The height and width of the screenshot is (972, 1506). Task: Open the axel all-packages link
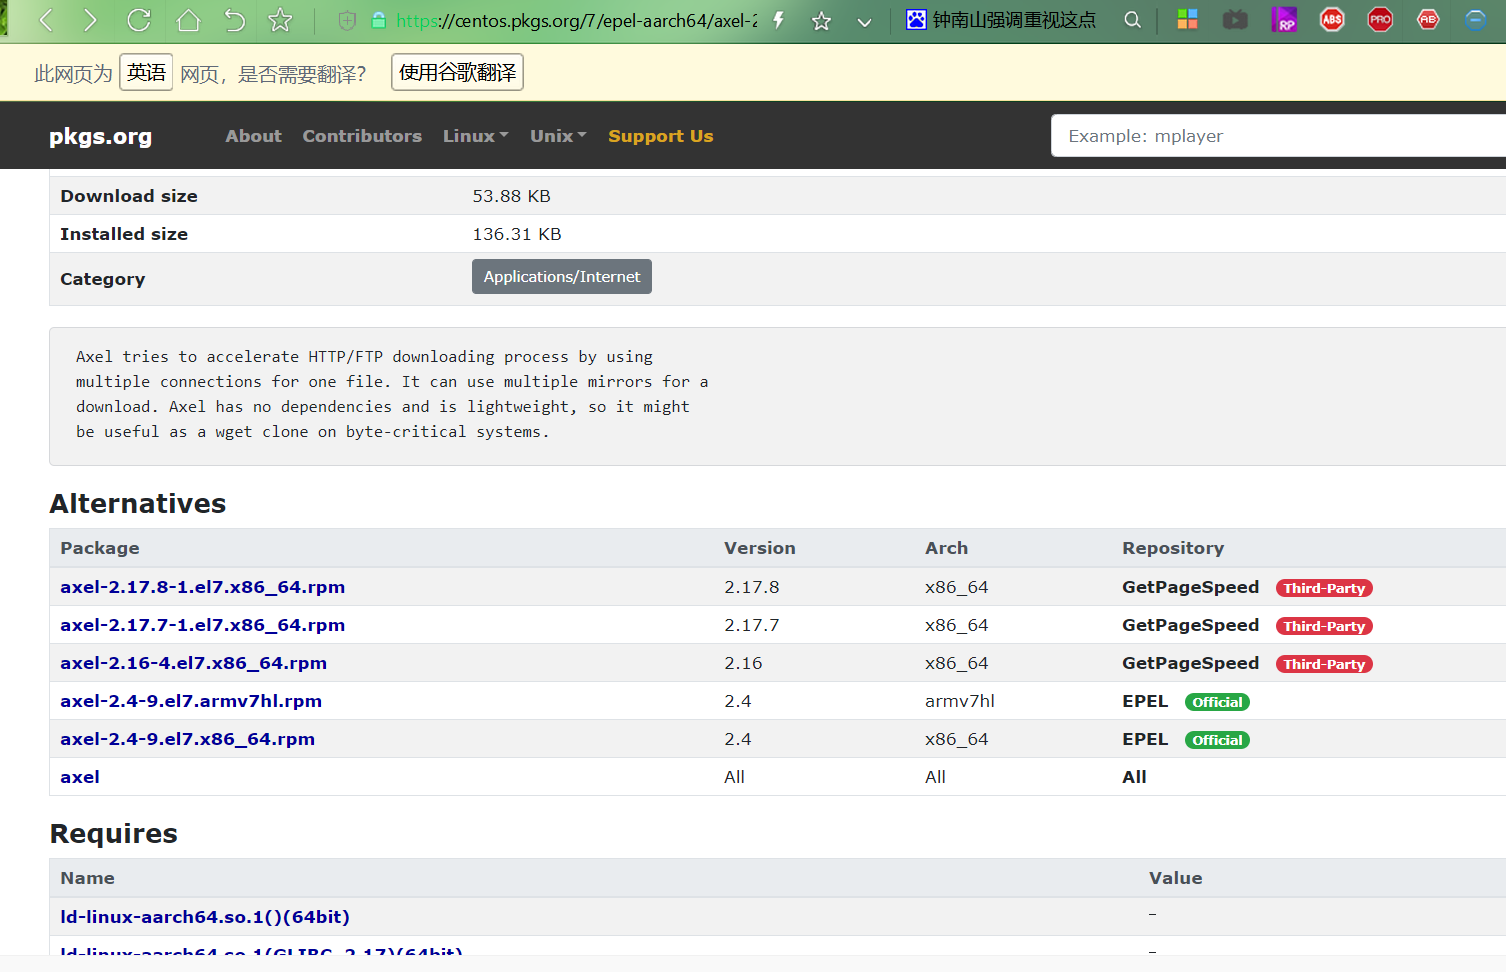(x=80, y=777)
